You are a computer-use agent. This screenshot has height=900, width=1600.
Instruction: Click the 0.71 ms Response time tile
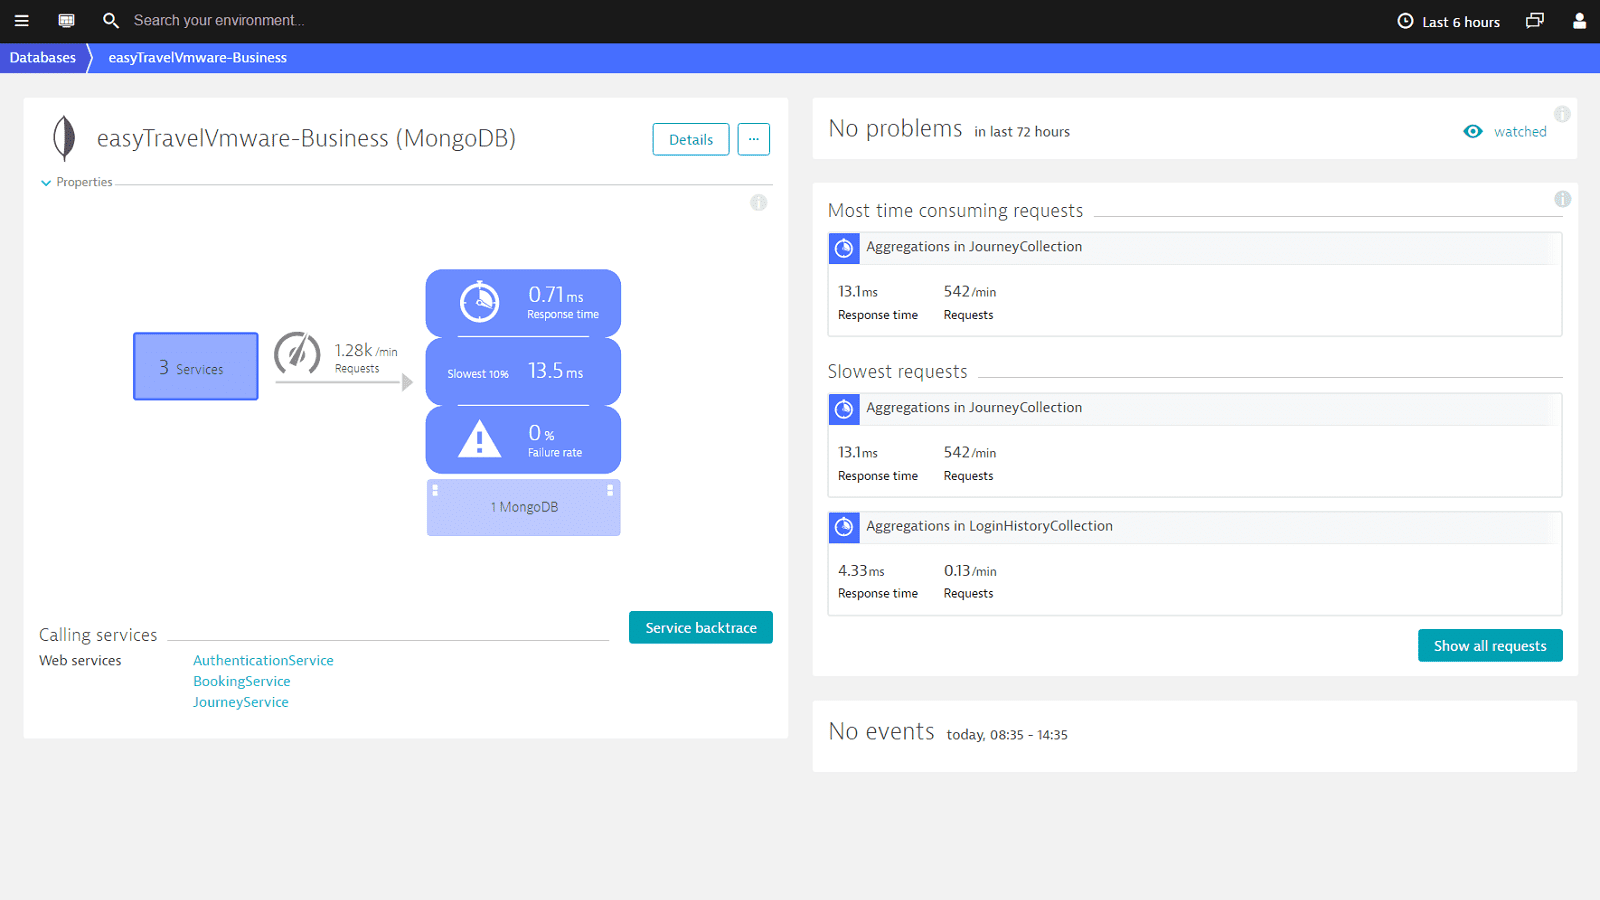click(x=523, y=303)
